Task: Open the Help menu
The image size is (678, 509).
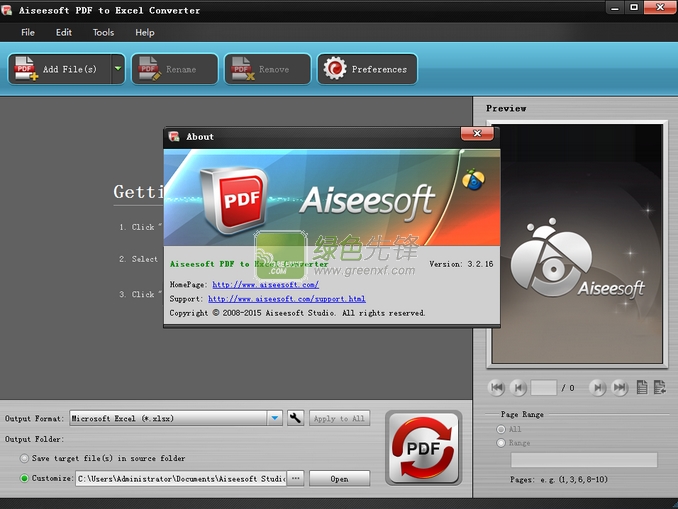Action: point(144,32)
